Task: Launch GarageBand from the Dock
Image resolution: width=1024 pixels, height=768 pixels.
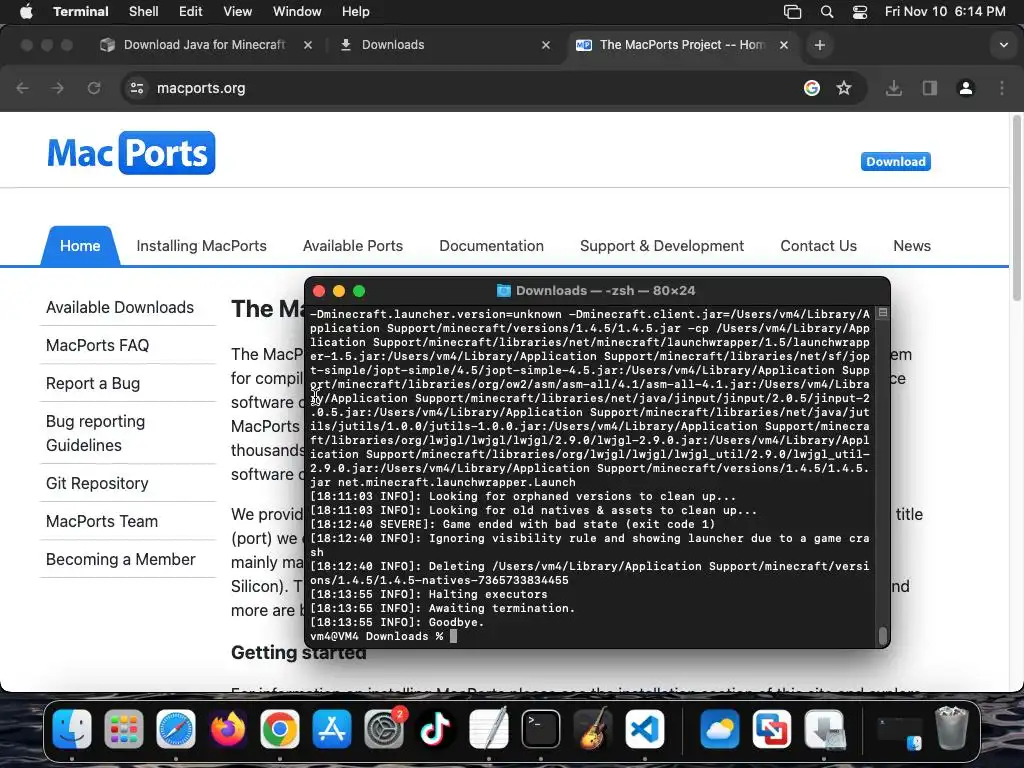Action: click(593, 729)
